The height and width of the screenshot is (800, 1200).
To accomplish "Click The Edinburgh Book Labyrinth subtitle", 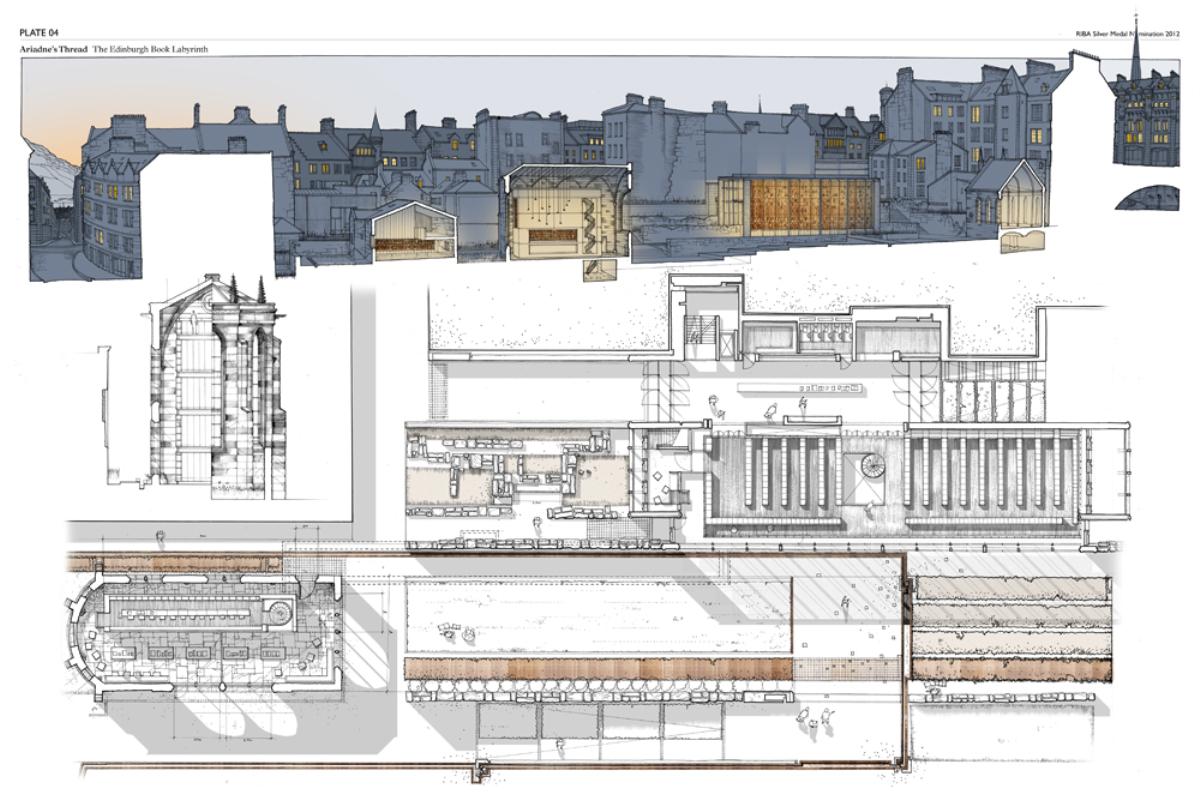I will (151, 49).
